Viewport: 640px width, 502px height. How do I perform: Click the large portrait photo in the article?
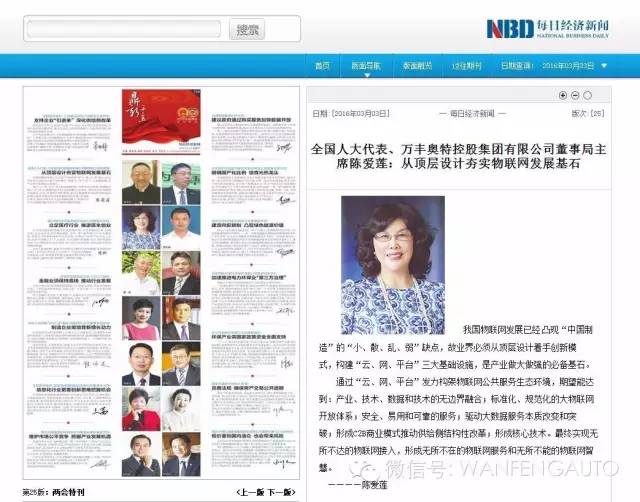(393, 265)
